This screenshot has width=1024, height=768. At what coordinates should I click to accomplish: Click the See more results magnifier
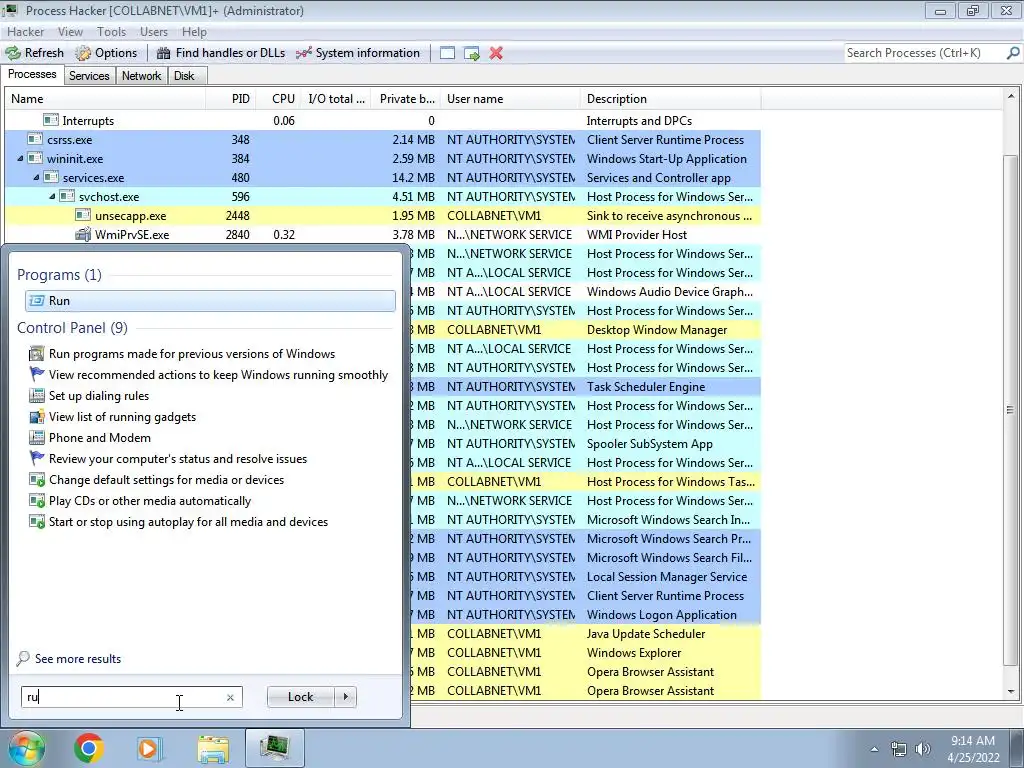(x=24, y=658)
